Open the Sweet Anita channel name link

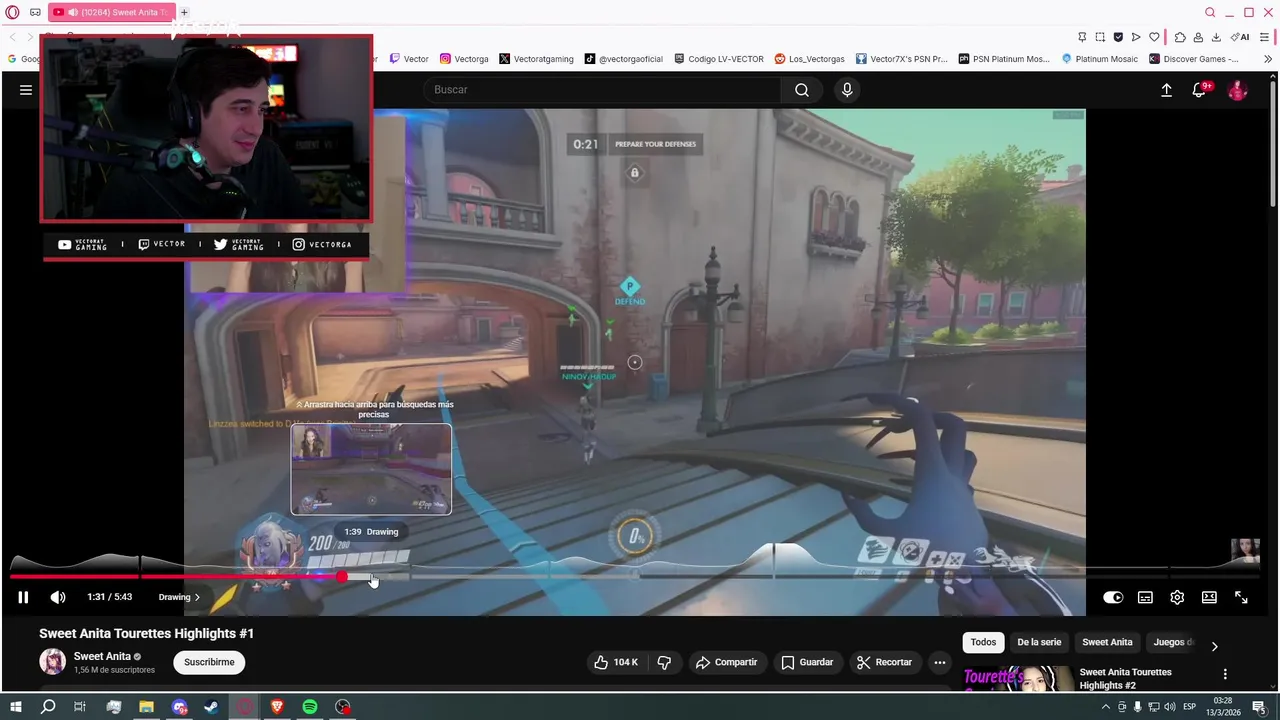102,656
